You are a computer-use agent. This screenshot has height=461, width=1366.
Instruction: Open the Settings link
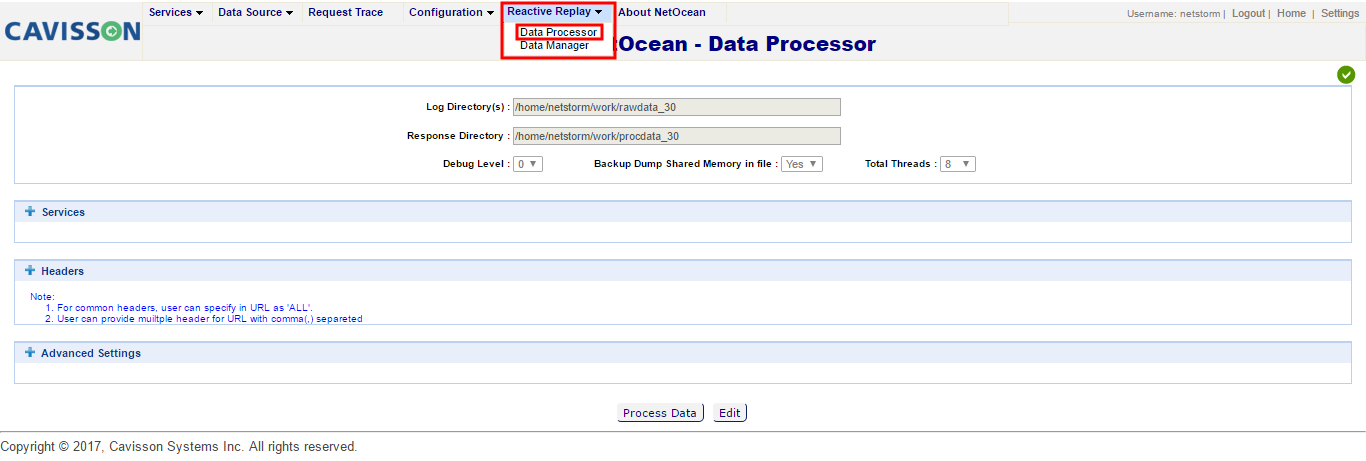(x=1340, y=14)
